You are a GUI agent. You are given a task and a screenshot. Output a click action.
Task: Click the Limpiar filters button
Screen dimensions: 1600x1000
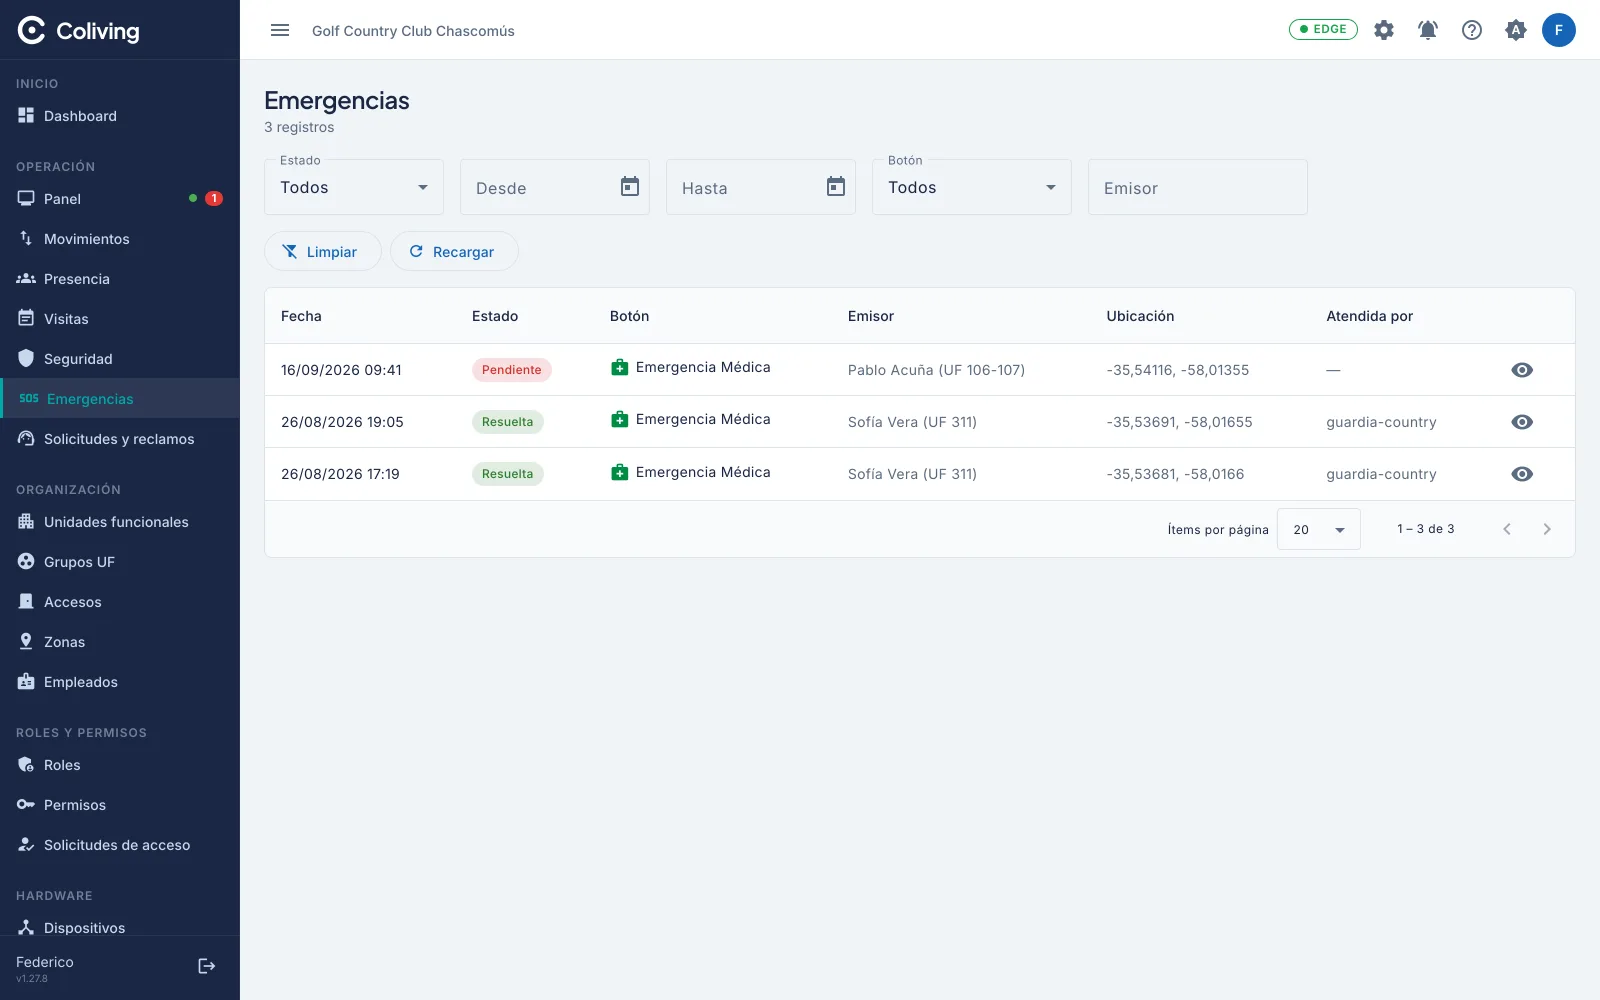(x=323, y=251)
